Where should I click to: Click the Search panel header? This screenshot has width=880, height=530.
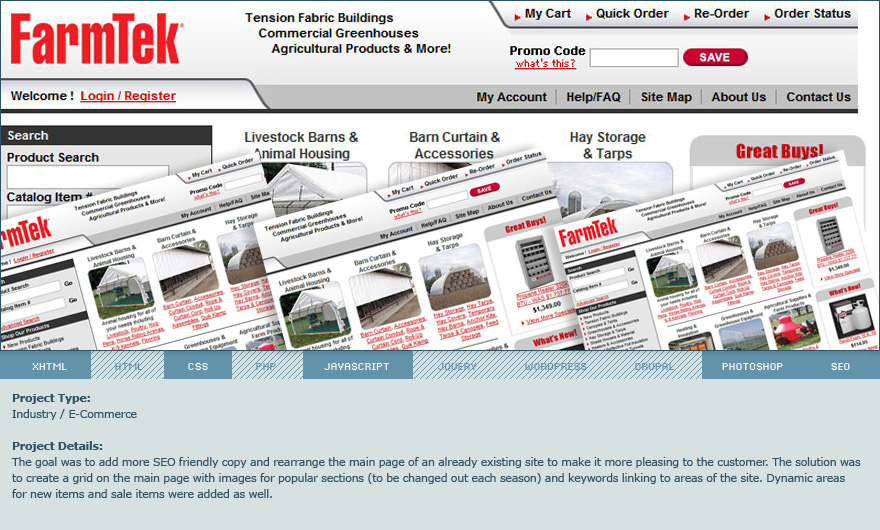coord(106,135)
